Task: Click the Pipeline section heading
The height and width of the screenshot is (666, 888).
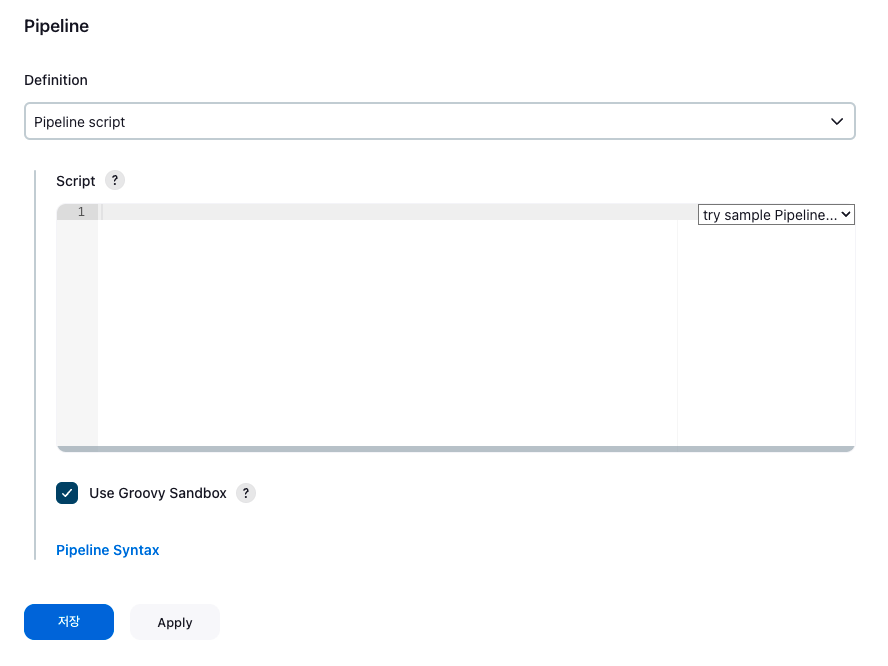Action: click(x=57, y=26)
